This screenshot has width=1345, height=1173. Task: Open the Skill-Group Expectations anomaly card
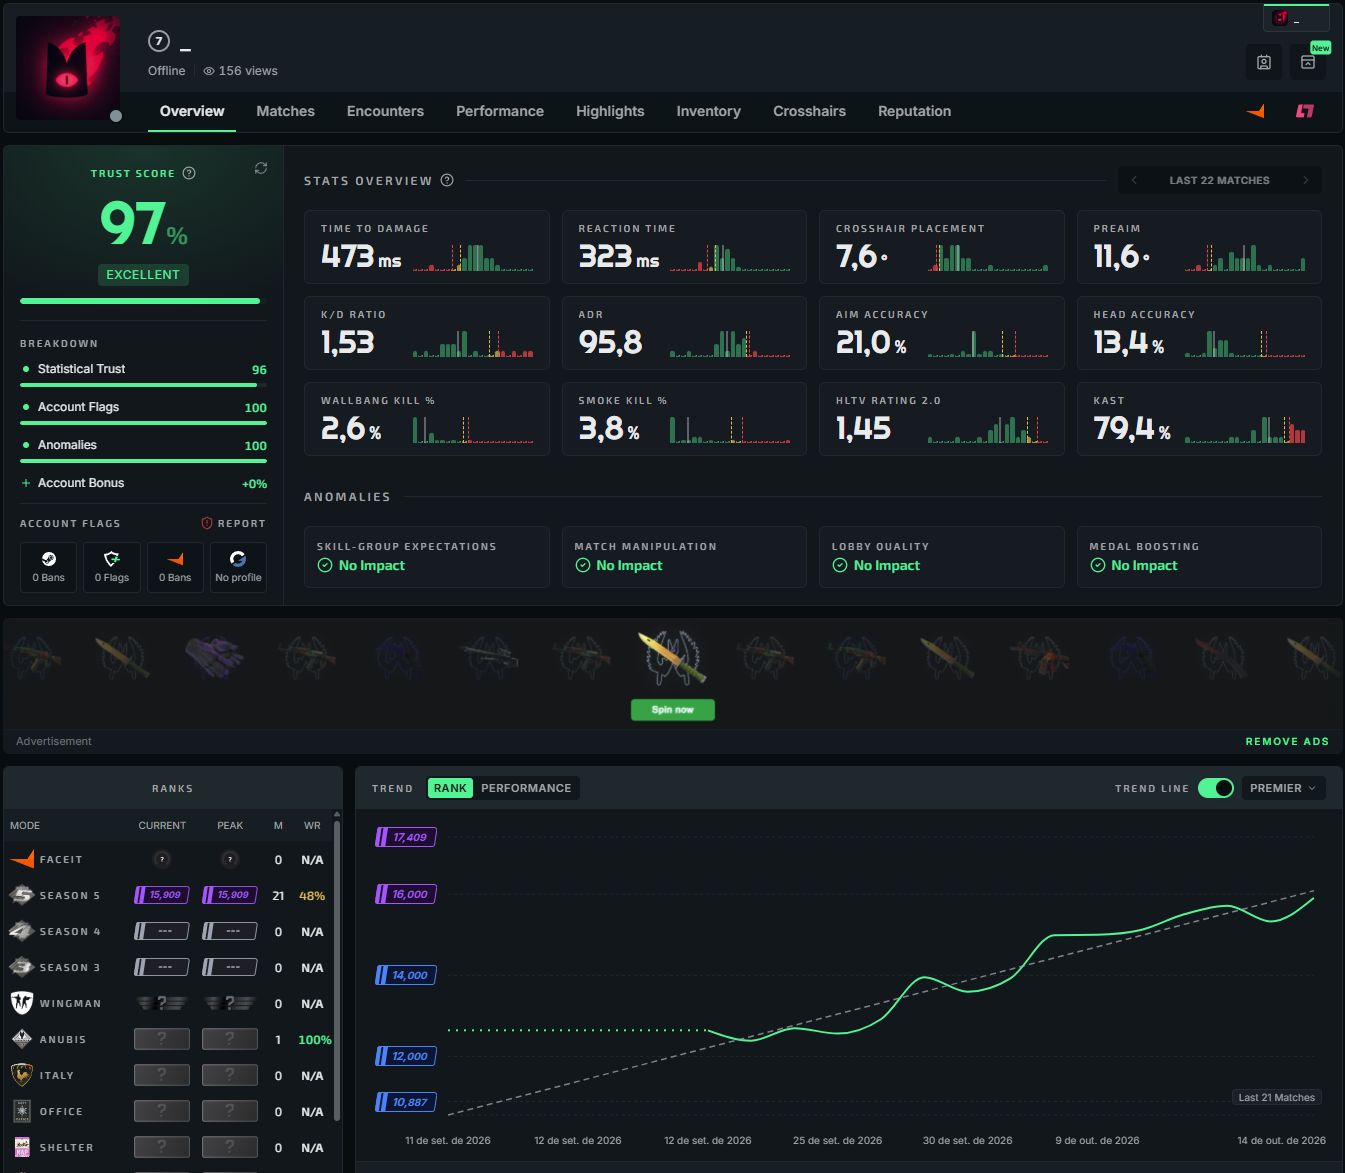(427, 557)
